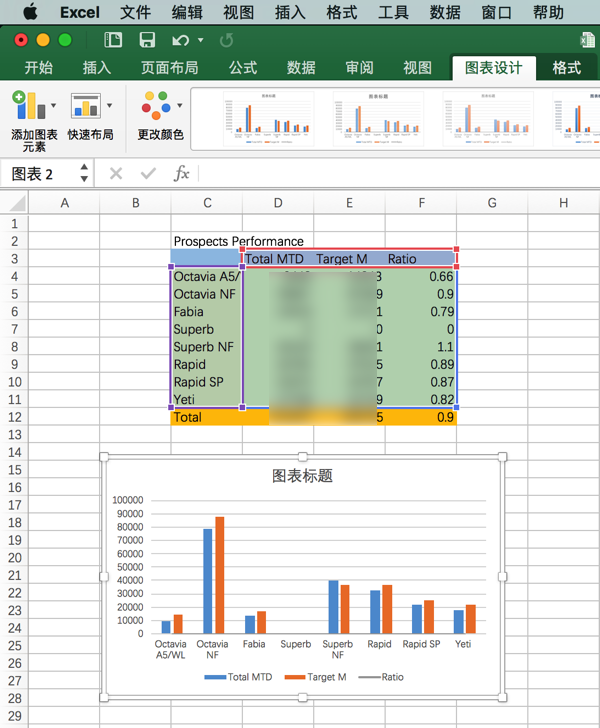Open the 帮助 menu

click(x=548, y=12)
